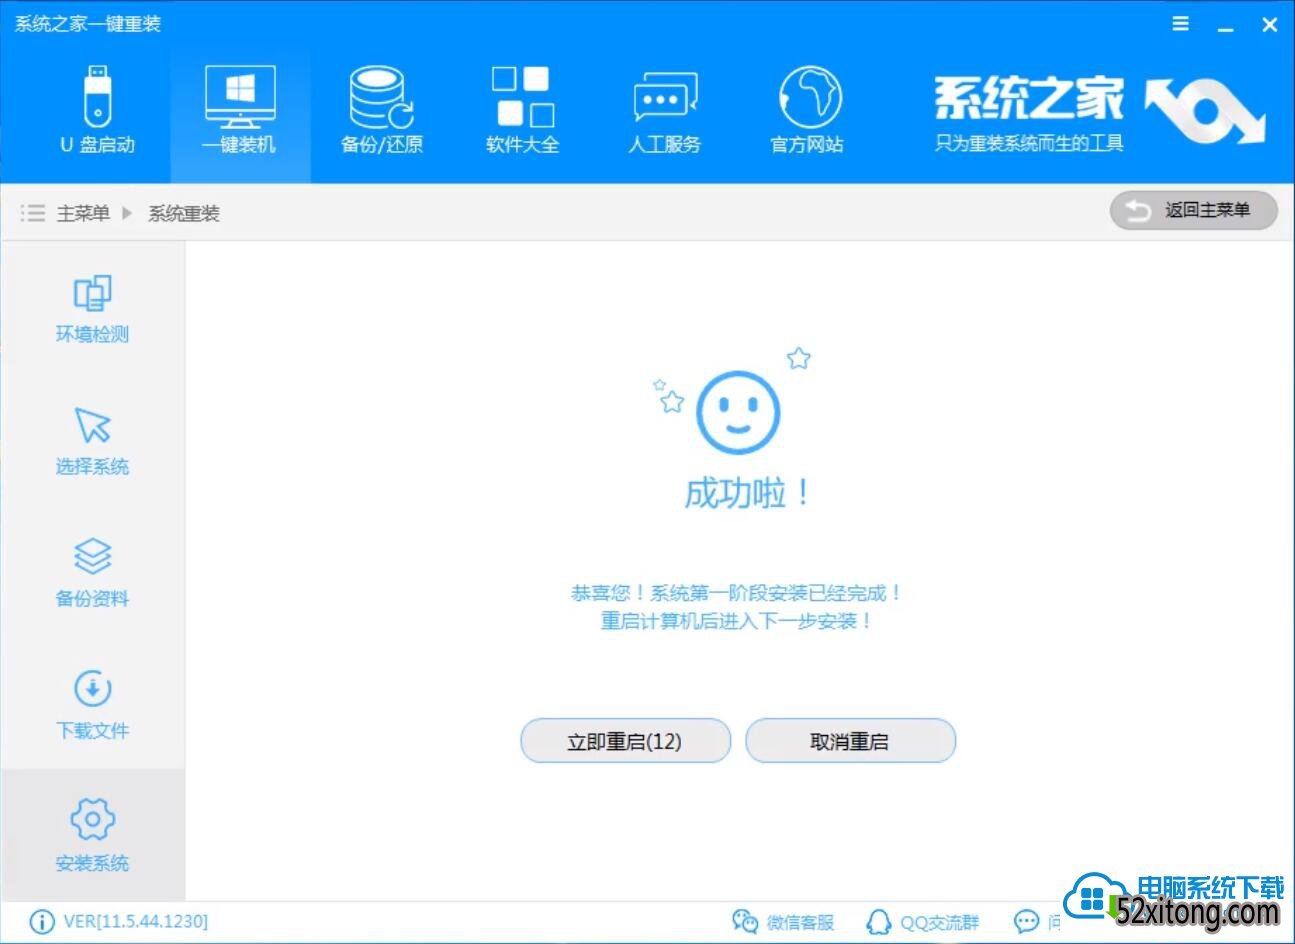Screen dimensions: 1295x944
Task: Click 系统重装 breadcrumb text
Action: point(184,213)
